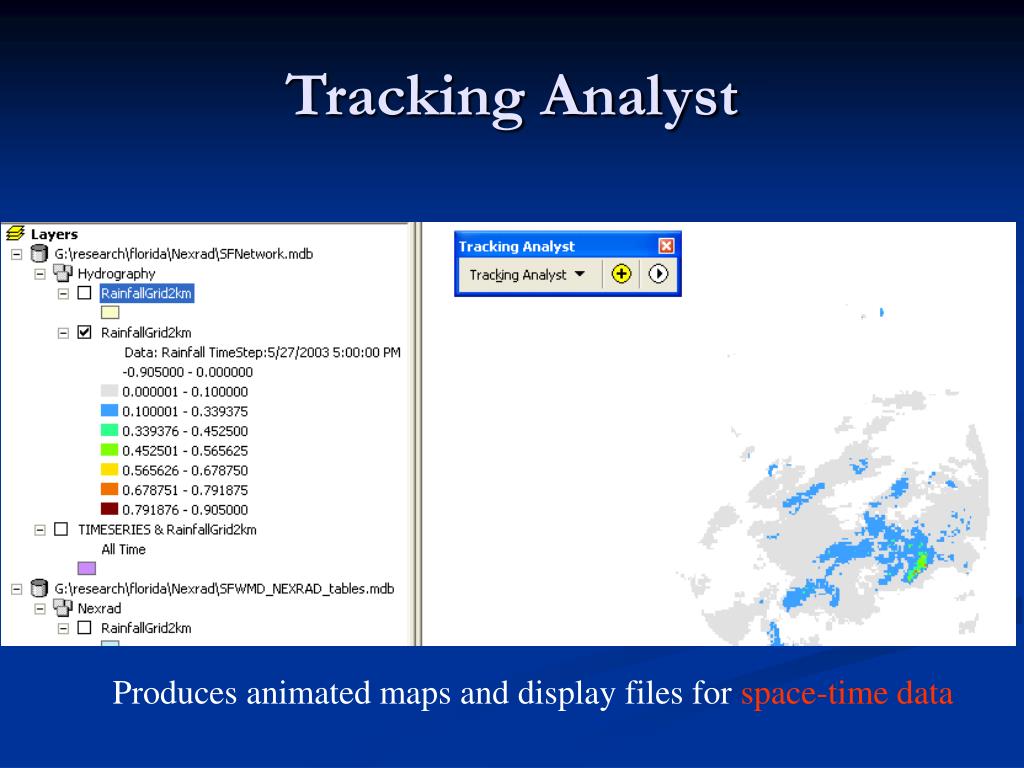Select the Hydrography group label
1024x768 pixels.
[x=116, y=274]
